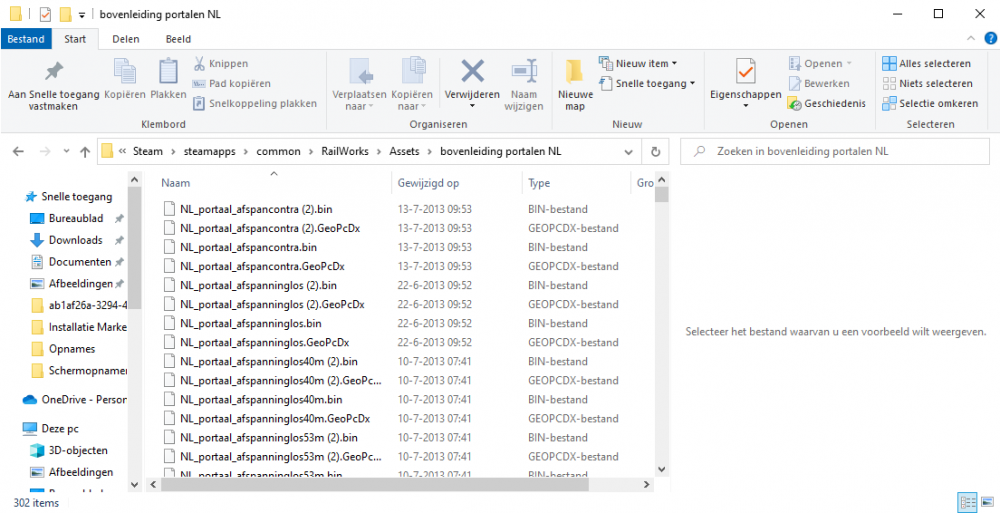This screenshot has width=1000, height=513.
Task: Switch to large thumbnails view icon
Action: pyautogui.click(x=985, y=502)
